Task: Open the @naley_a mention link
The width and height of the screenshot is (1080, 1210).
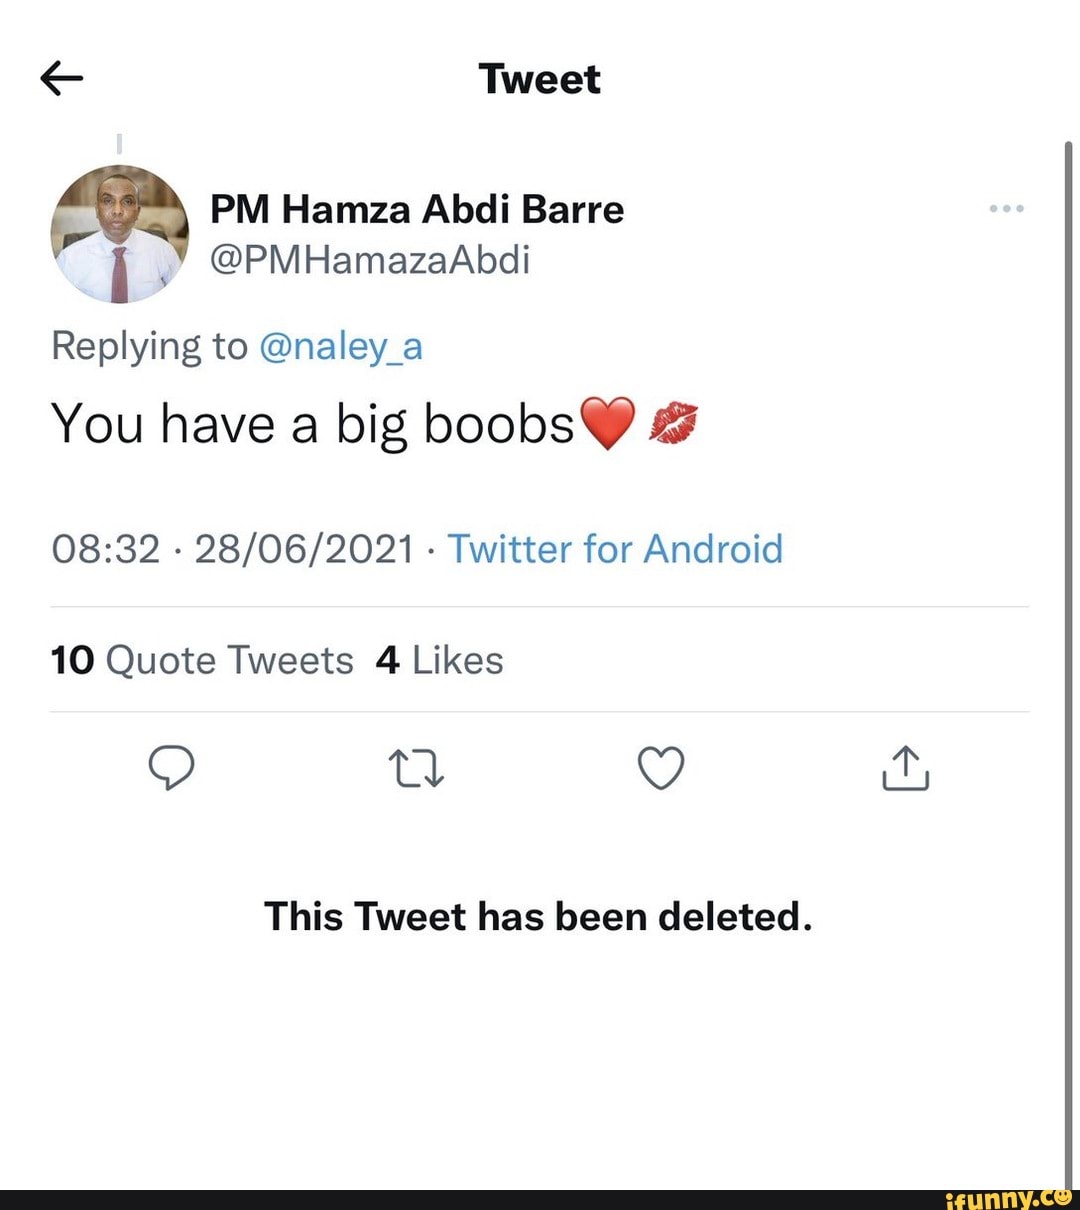Action: (x=340, y=346)
